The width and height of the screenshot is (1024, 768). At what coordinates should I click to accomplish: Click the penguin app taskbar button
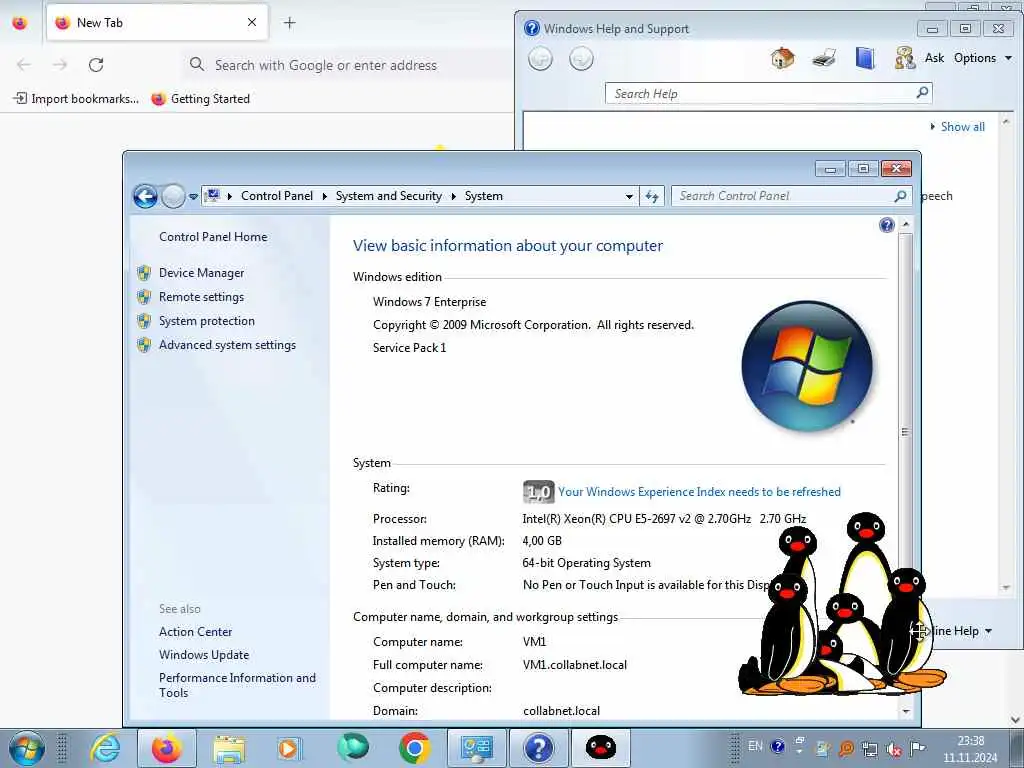[x=601, y=748]
